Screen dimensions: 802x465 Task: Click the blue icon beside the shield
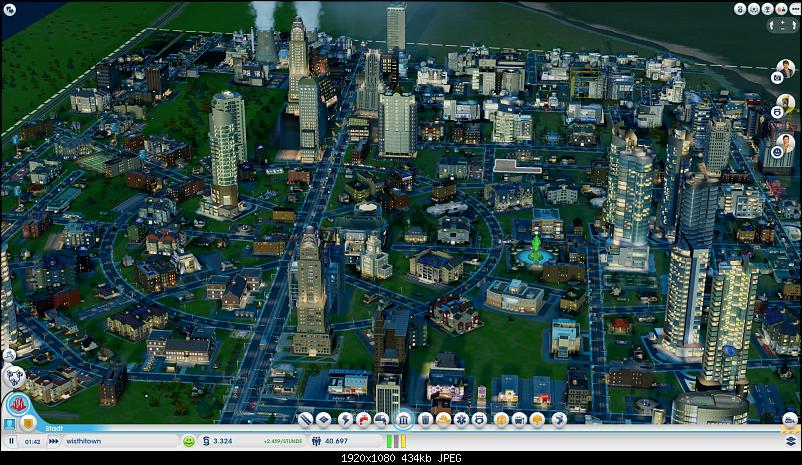pos(10,424)
